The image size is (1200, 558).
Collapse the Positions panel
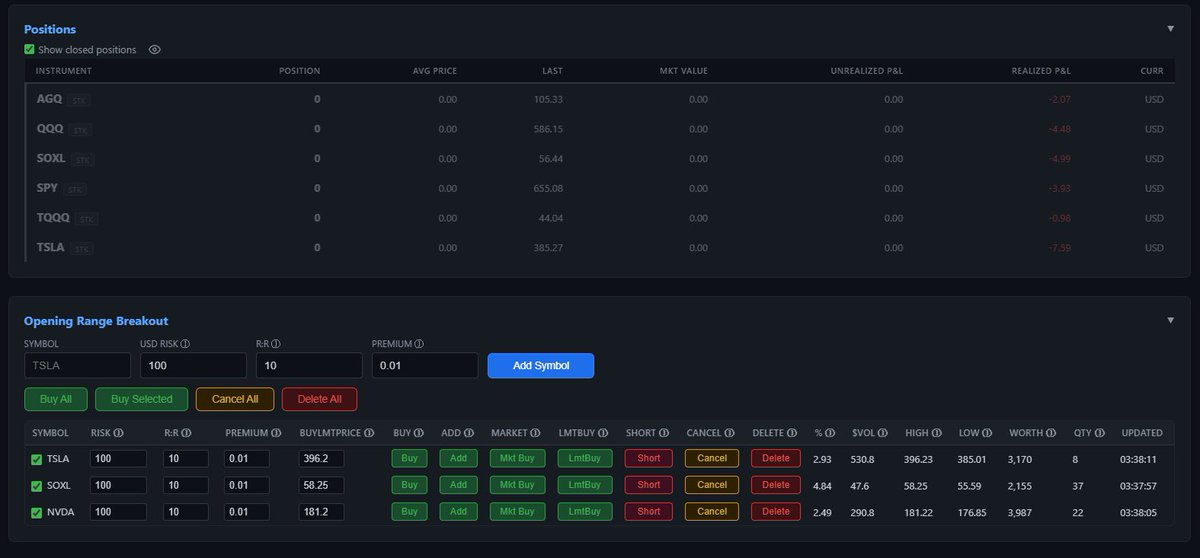click(1170, 29)
